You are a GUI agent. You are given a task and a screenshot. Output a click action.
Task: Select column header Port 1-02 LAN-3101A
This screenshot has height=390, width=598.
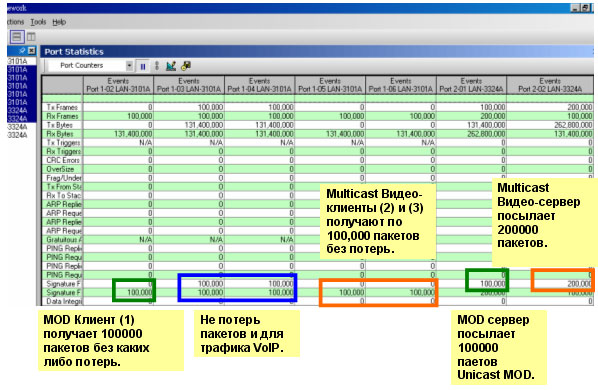[x=118, y=85]
